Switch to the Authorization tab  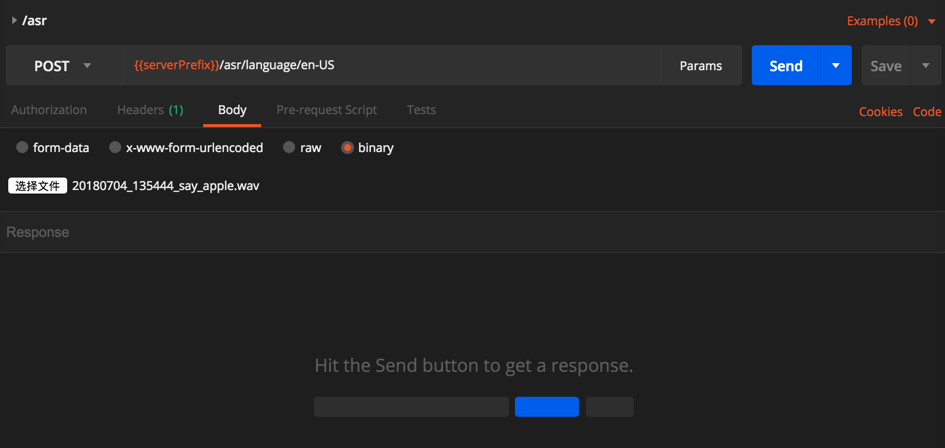tap(49, 110)
